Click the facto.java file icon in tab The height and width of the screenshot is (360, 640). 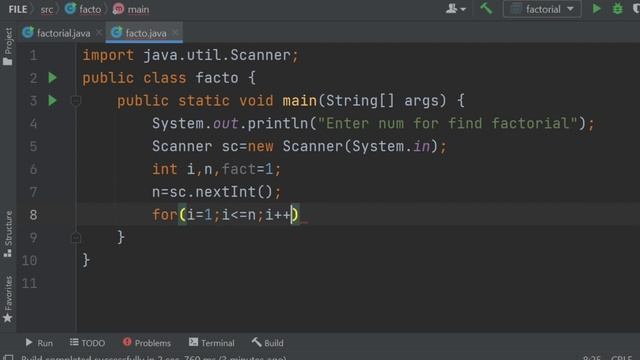click(x=117, y=32)
